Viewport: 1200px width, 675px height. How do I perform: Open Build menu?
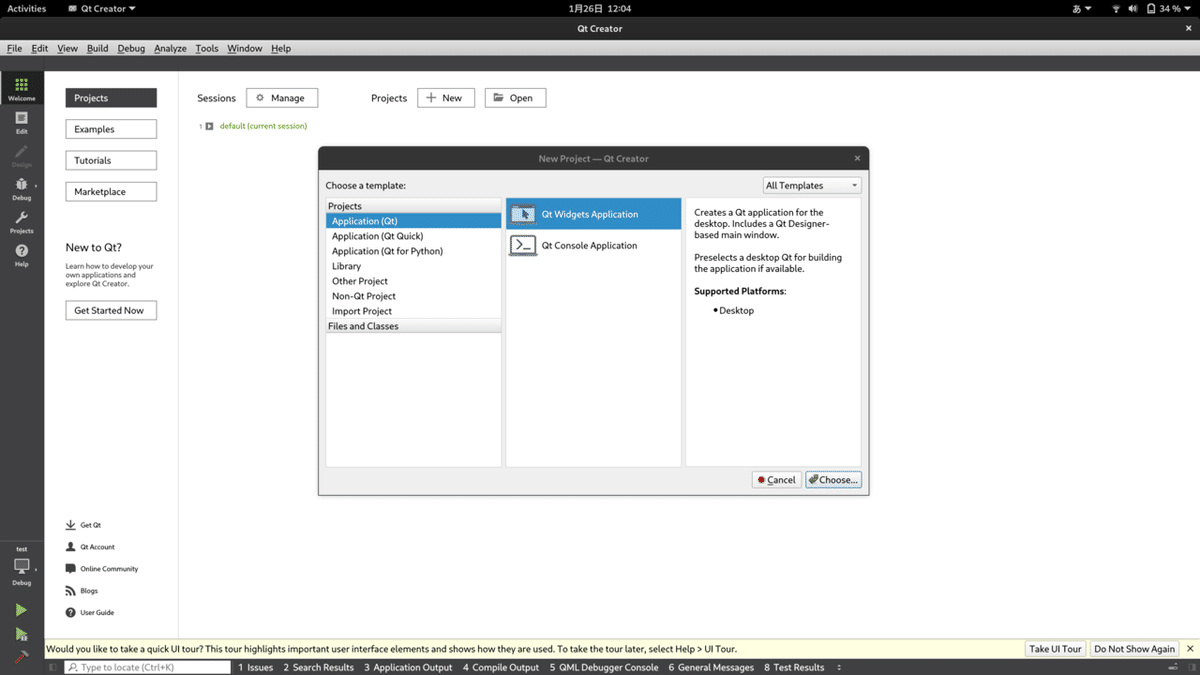97,48
